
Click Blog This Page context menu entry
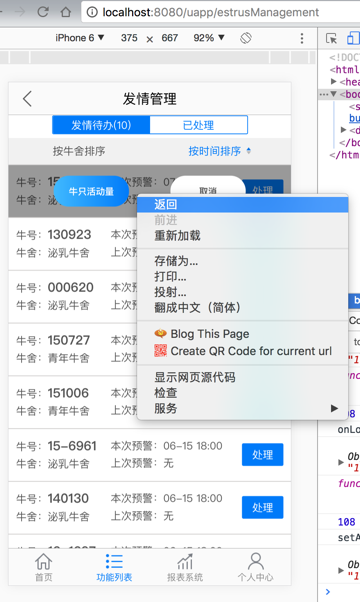pyautogui.click(x=243, y=334)
